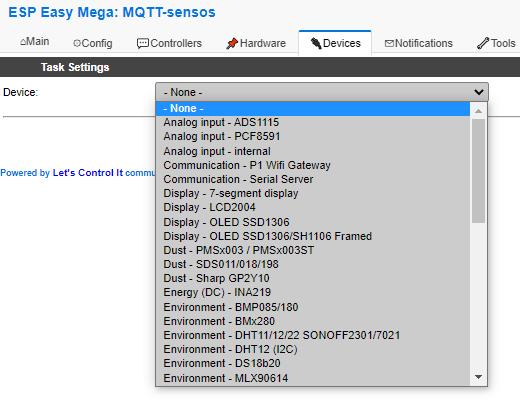Pick Environment - DS18b20 from list
The height and width of the screenshot is (414, 520).
pyautogui.click(x=313, y=363)
